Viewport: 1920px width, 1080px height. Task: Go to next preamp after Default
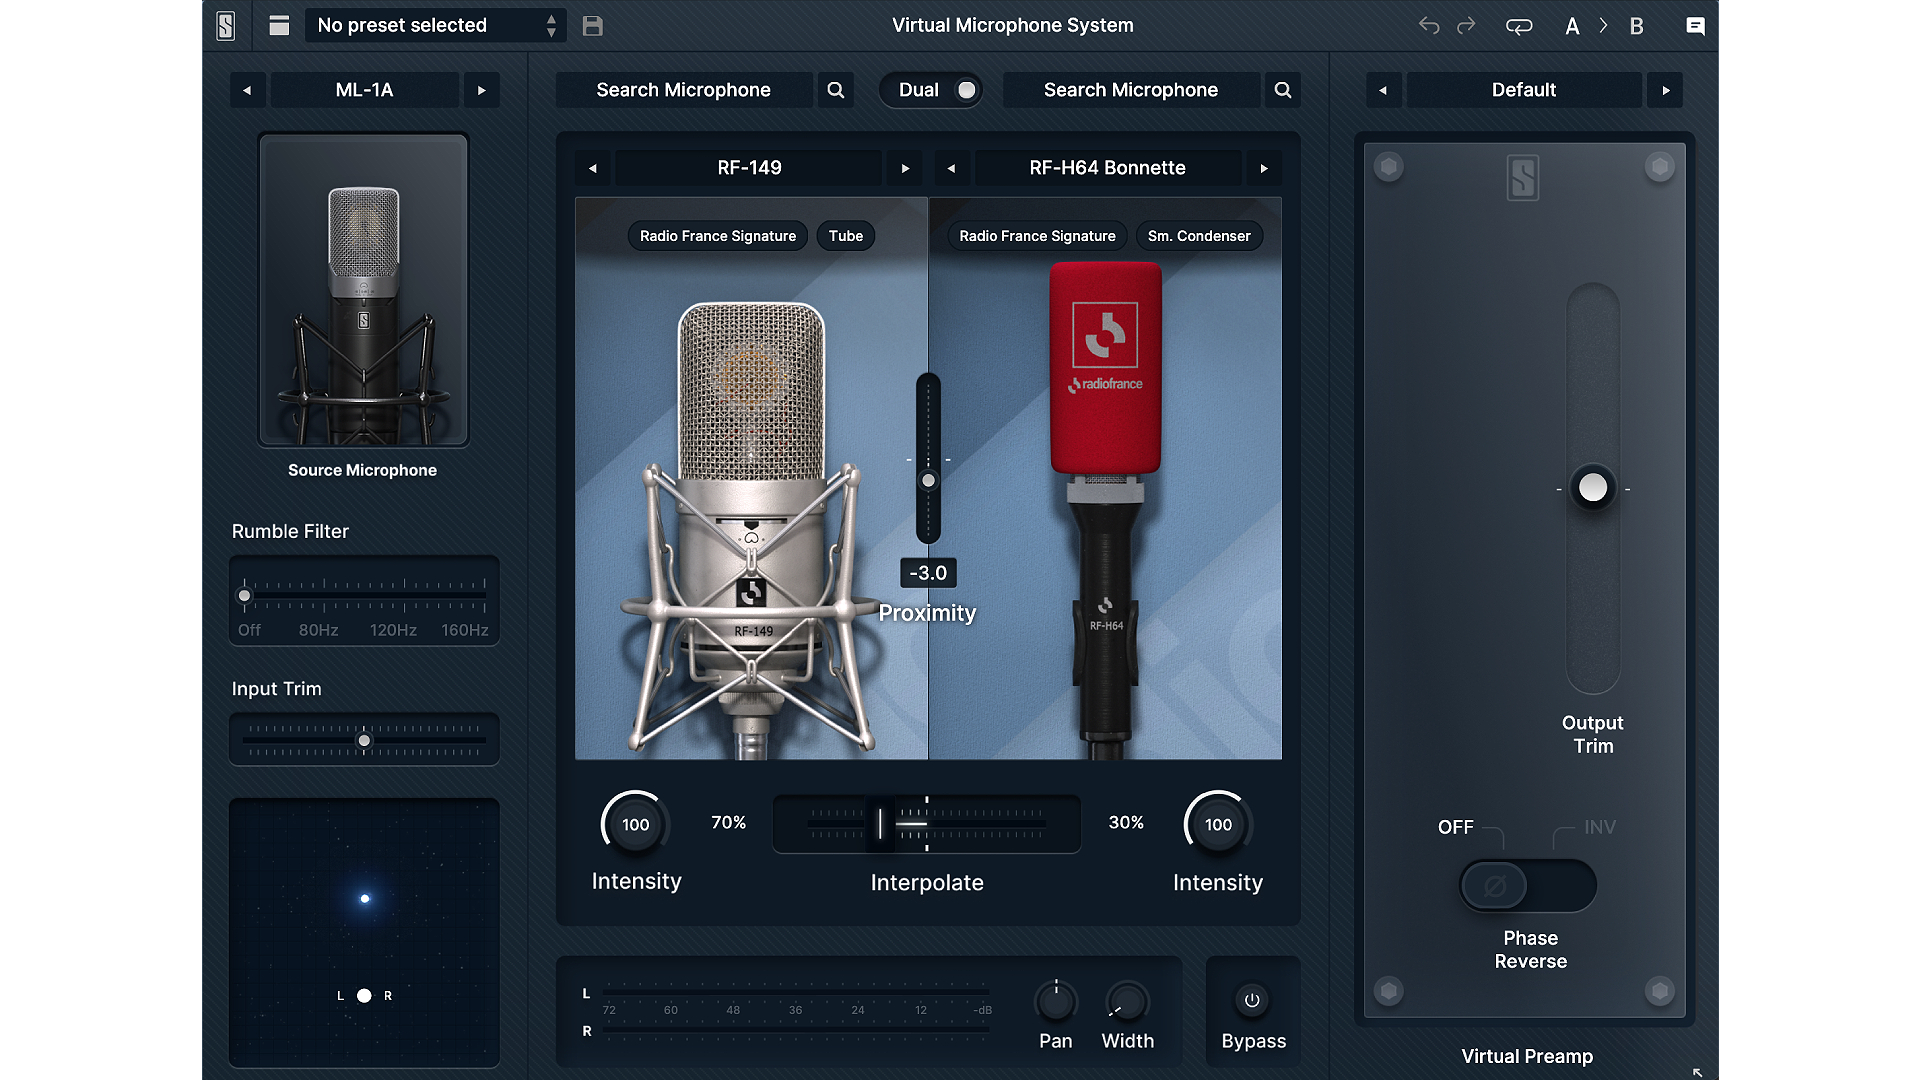tap(1666, 90)
